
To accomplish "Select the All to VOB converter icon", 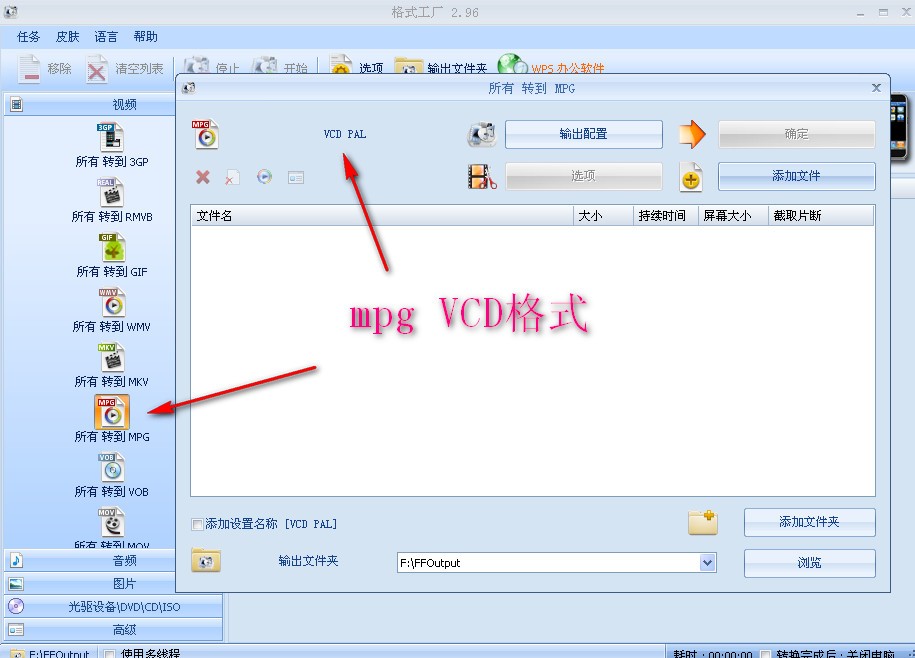I will [x=111, y=467].
